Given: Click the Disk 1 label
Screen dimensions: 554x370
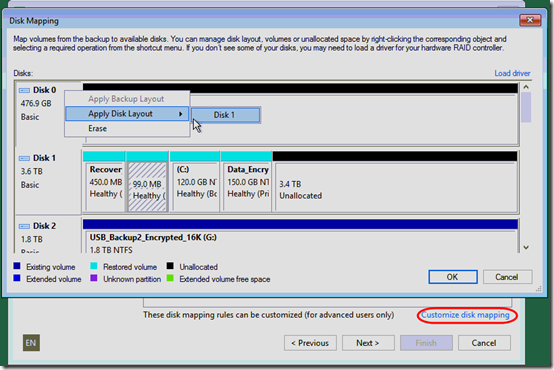Looking at the screenshot, I should click(45, 158).
